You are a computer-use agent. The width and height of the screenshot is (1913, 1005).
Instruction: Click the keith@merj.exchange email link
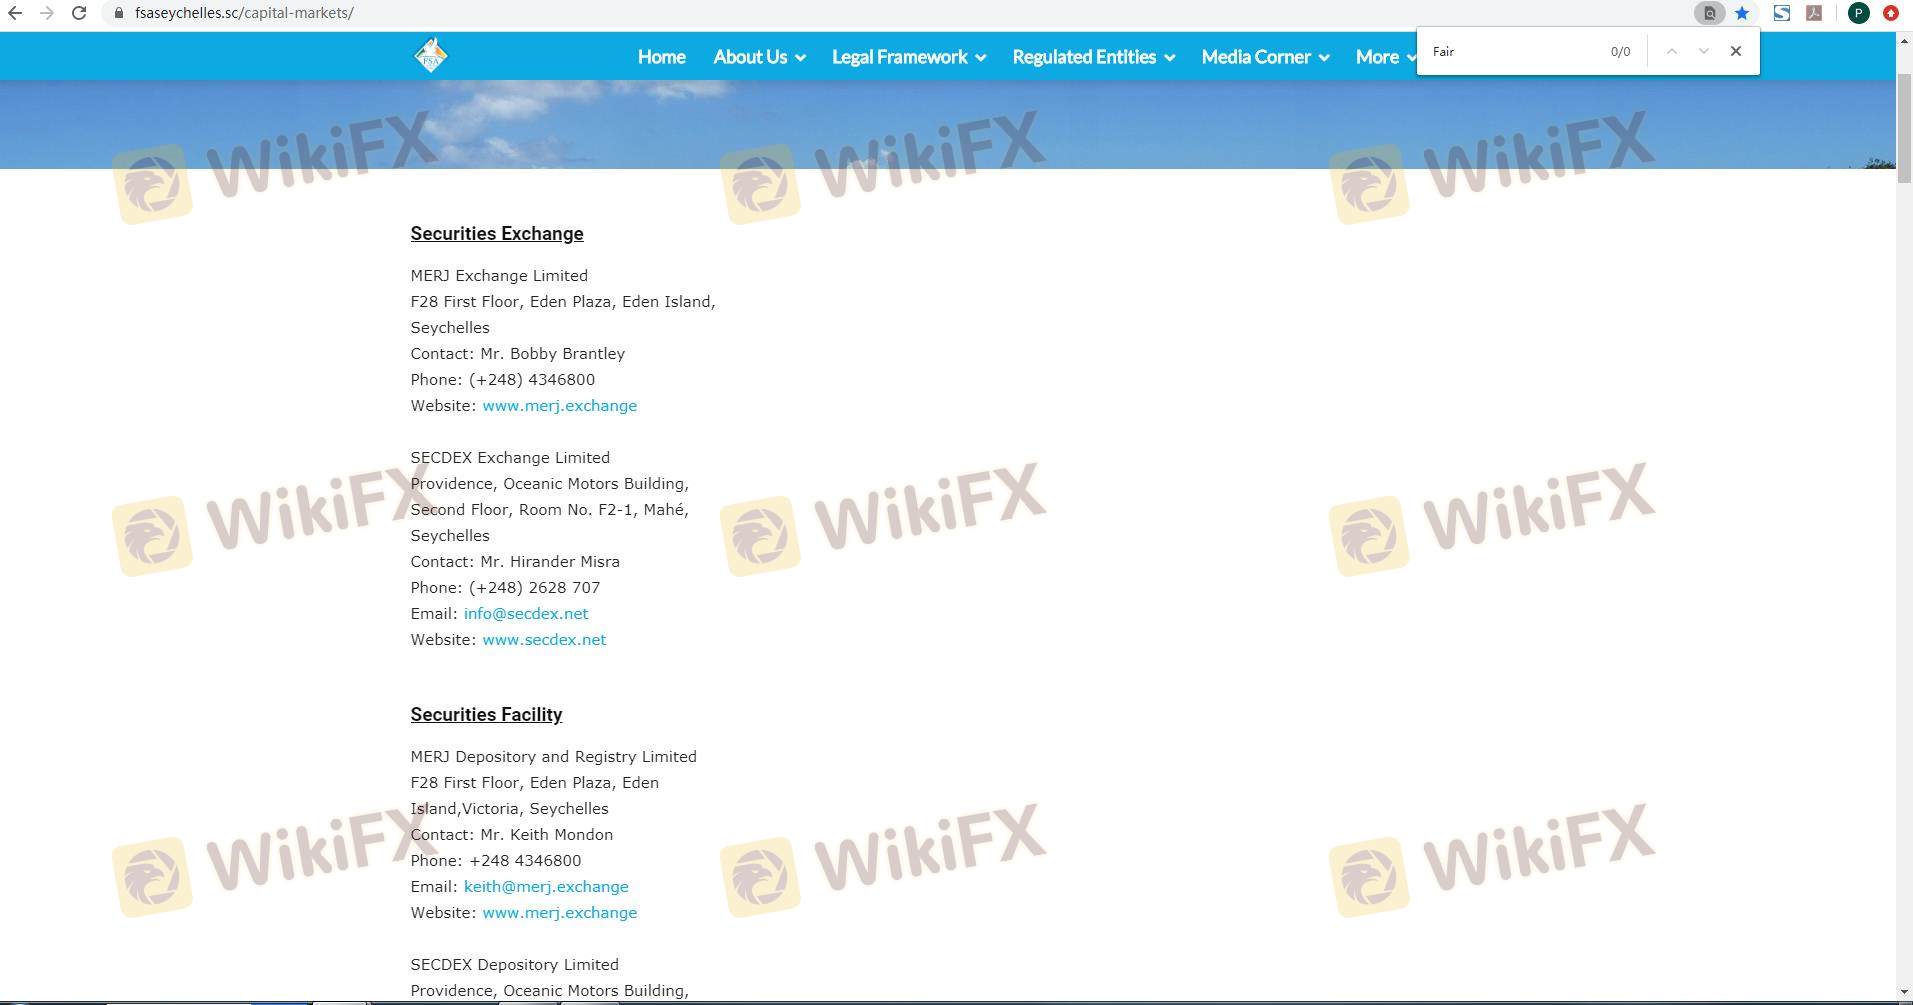click(546, 887)
